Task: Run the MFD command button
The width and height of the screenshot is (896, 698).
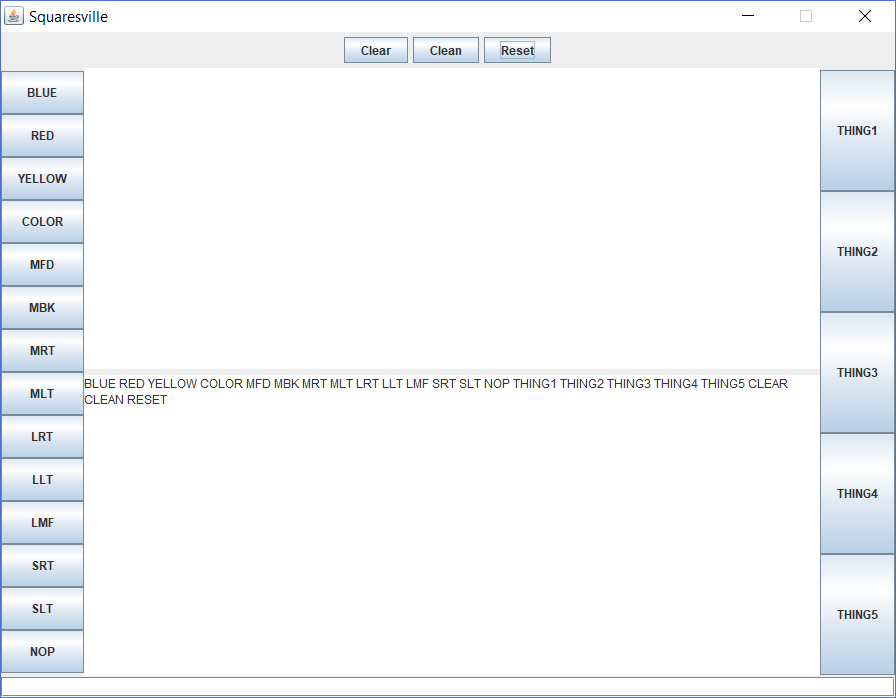Action: coord(42,265)
